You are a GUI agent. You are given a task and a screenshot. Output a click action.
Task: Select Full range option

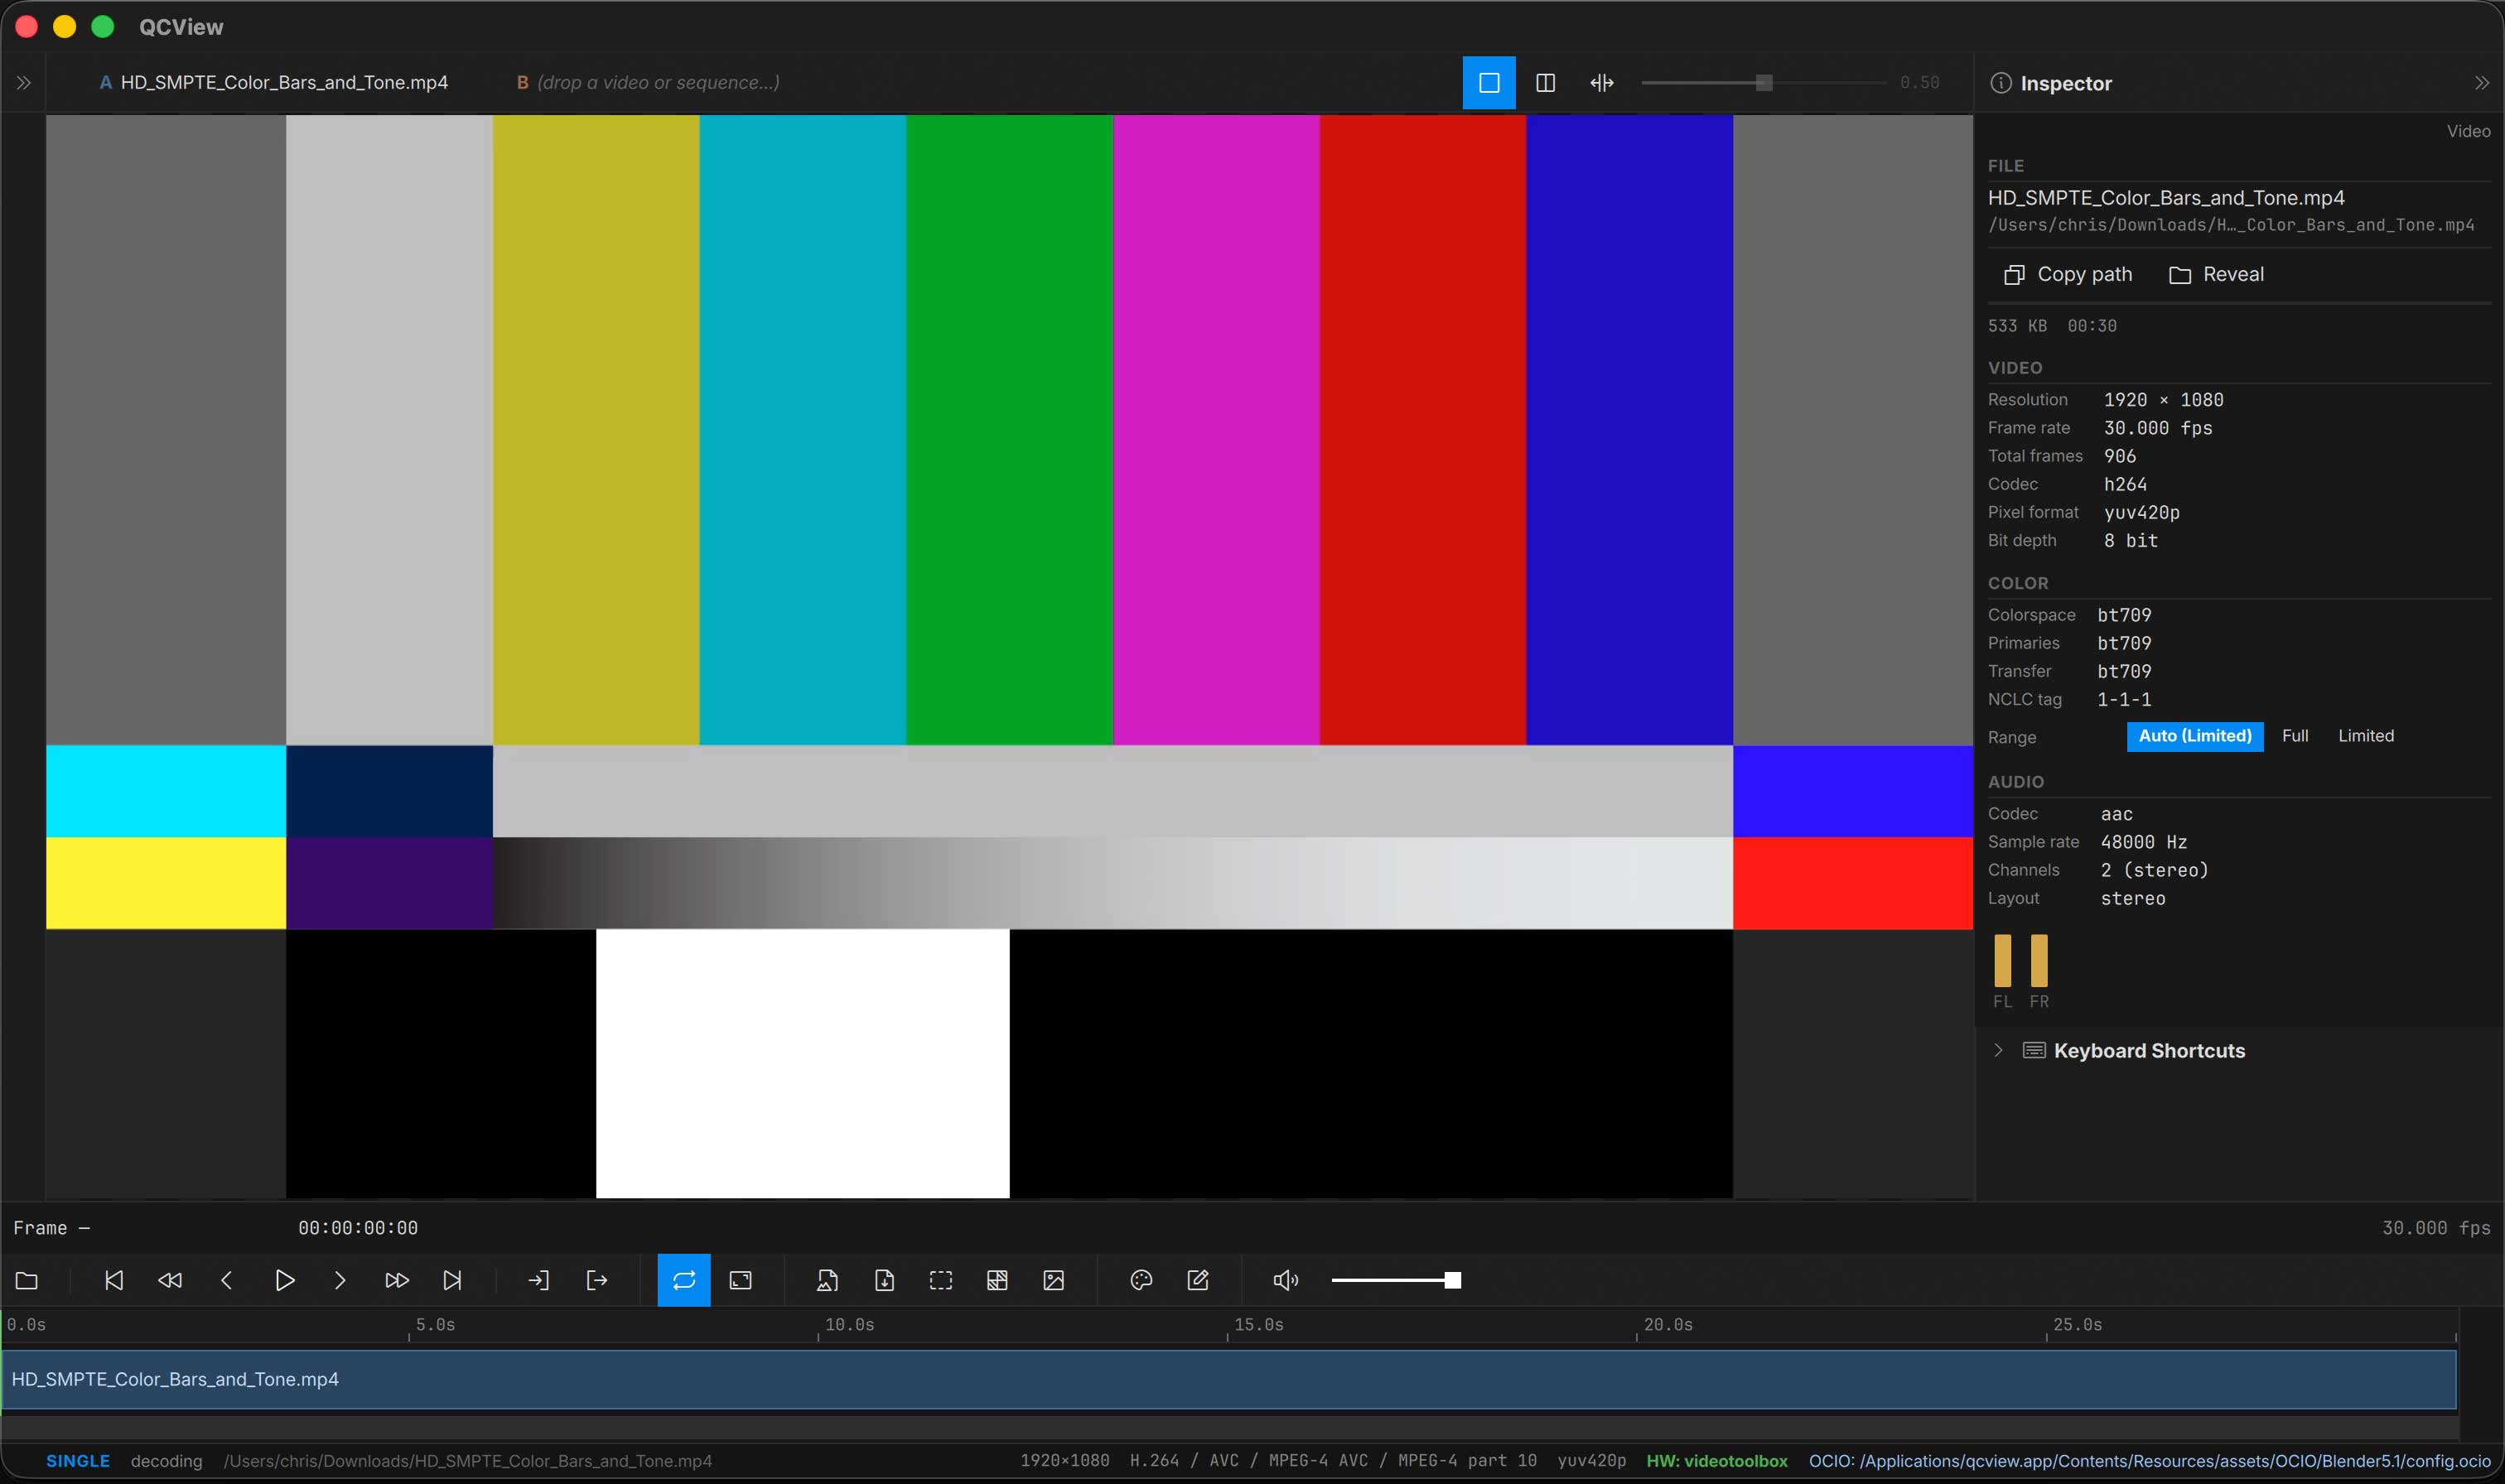2295,736
